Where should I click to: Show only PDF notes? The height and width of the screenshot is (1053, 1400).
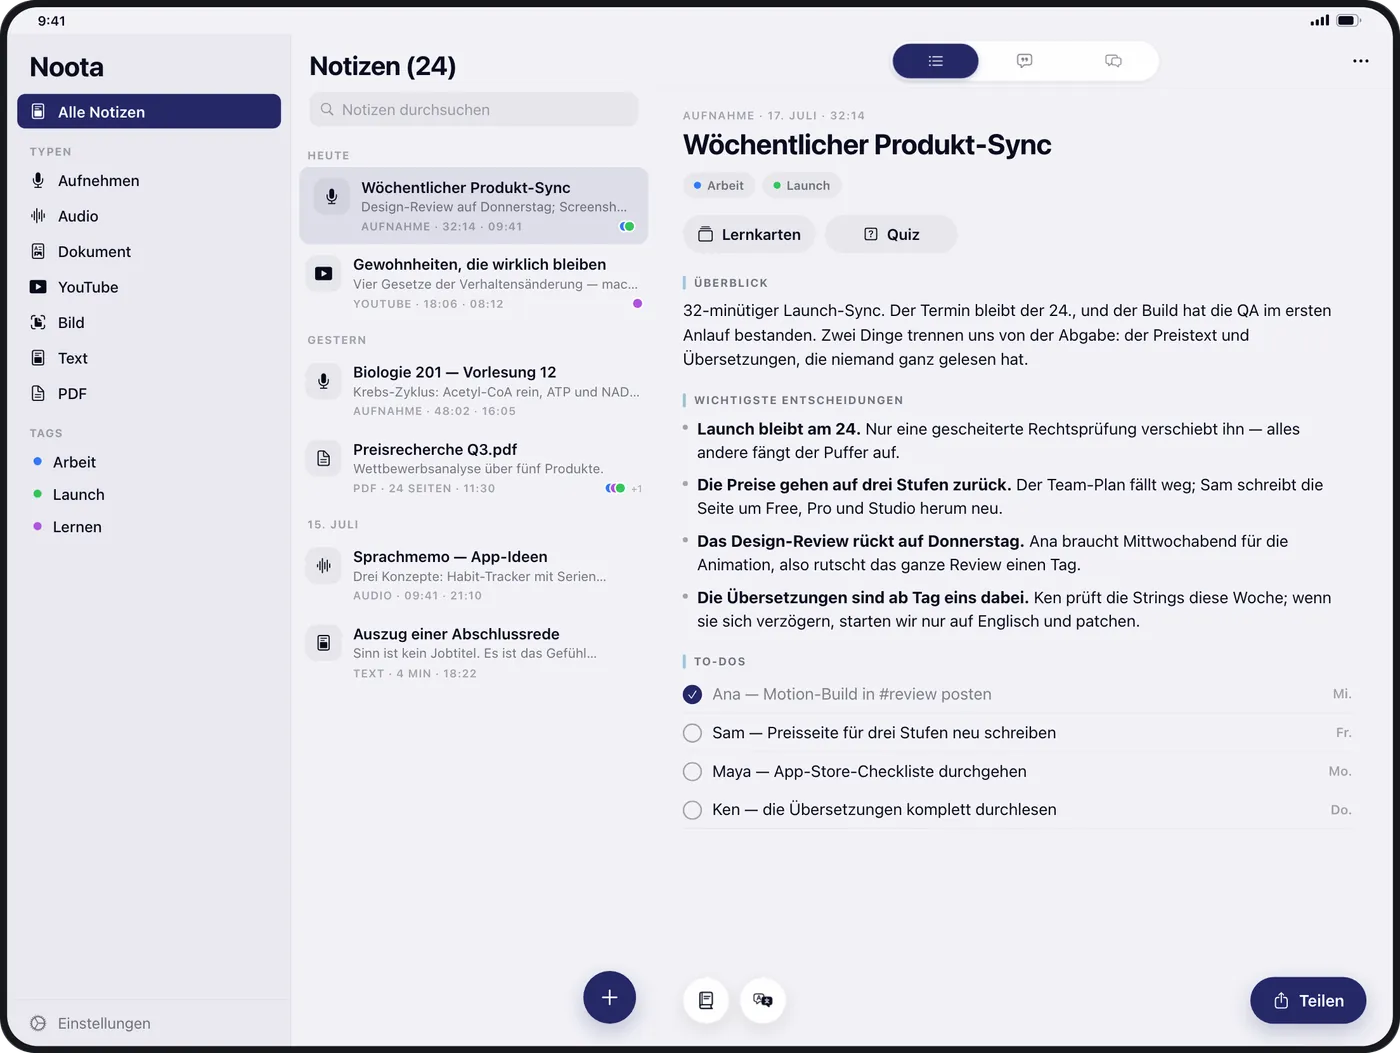(149, 394)
